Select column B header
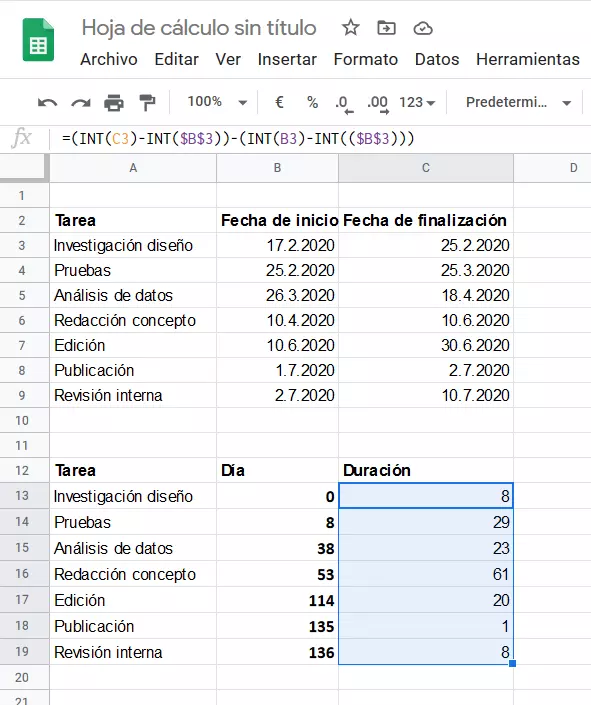Screen dimensions: 591x705 click(x=278, y=168)
